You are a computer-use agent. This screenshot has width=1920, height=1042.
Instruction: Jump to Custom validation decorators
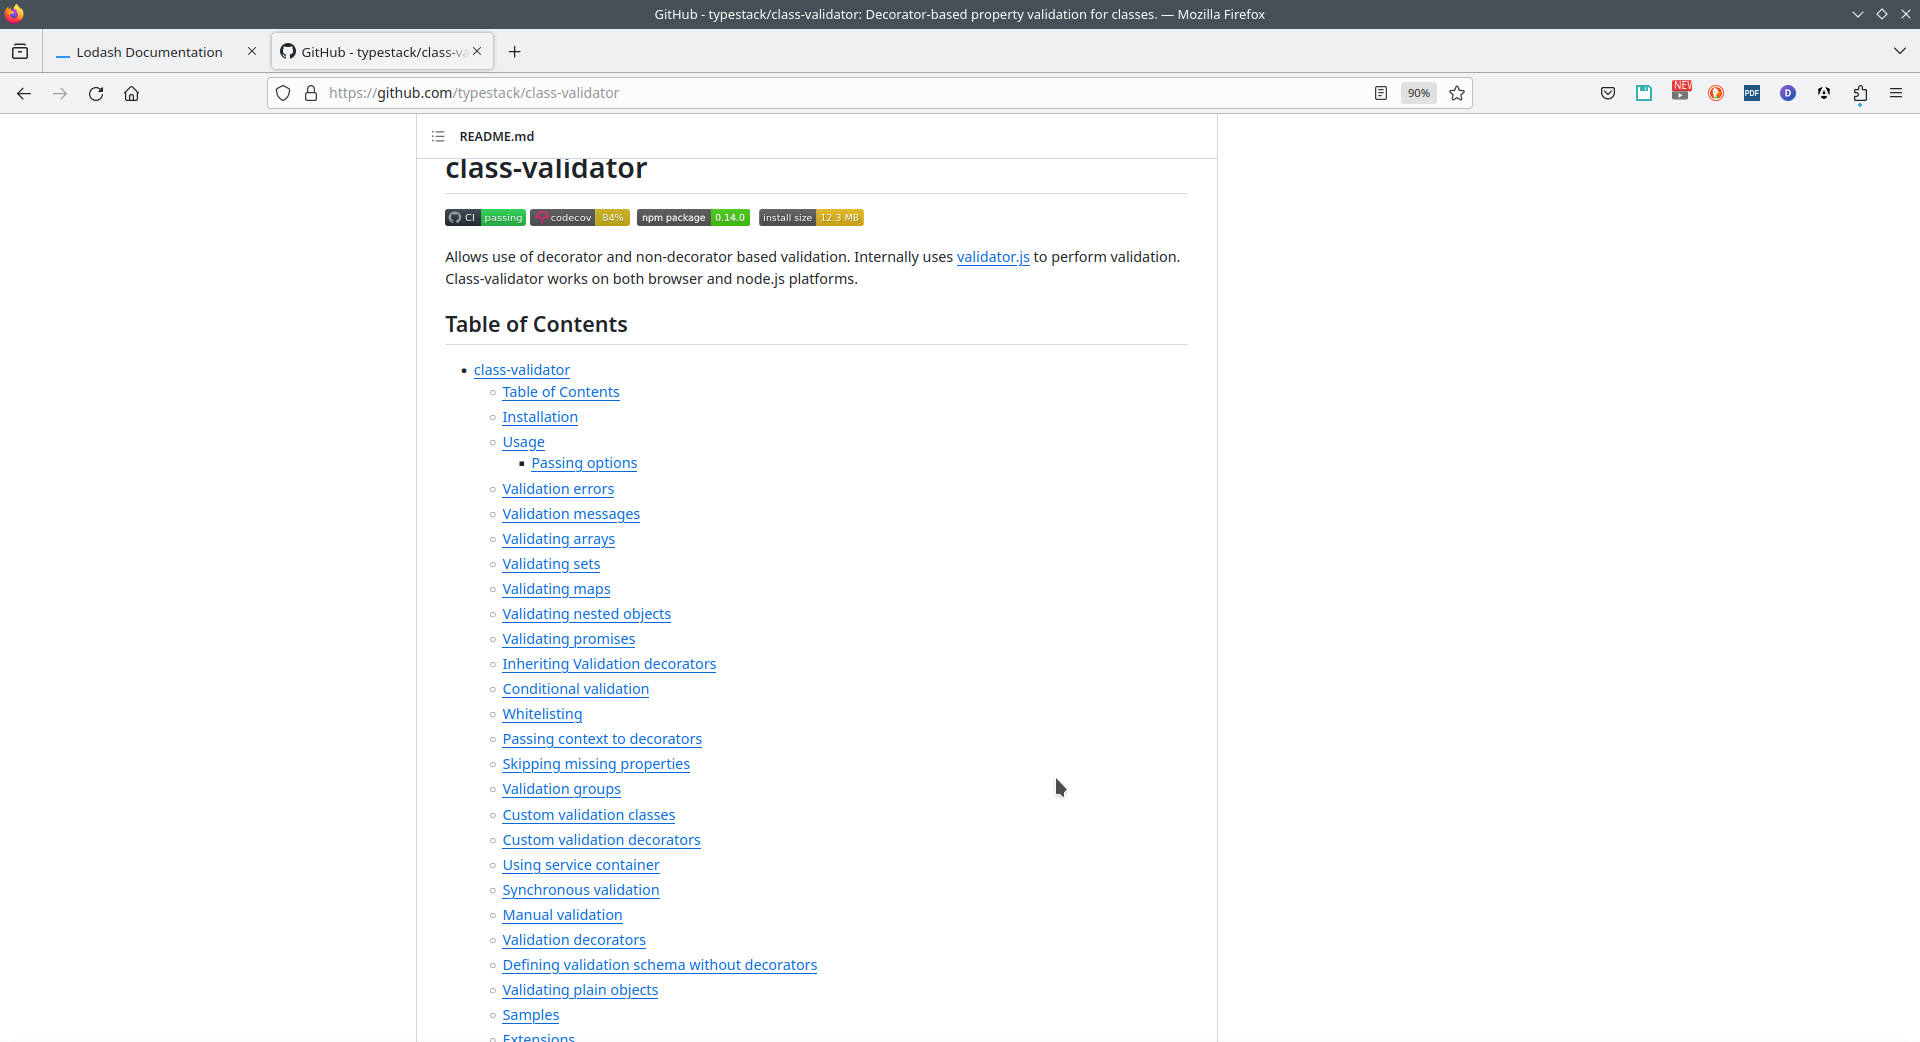[601, 840]
